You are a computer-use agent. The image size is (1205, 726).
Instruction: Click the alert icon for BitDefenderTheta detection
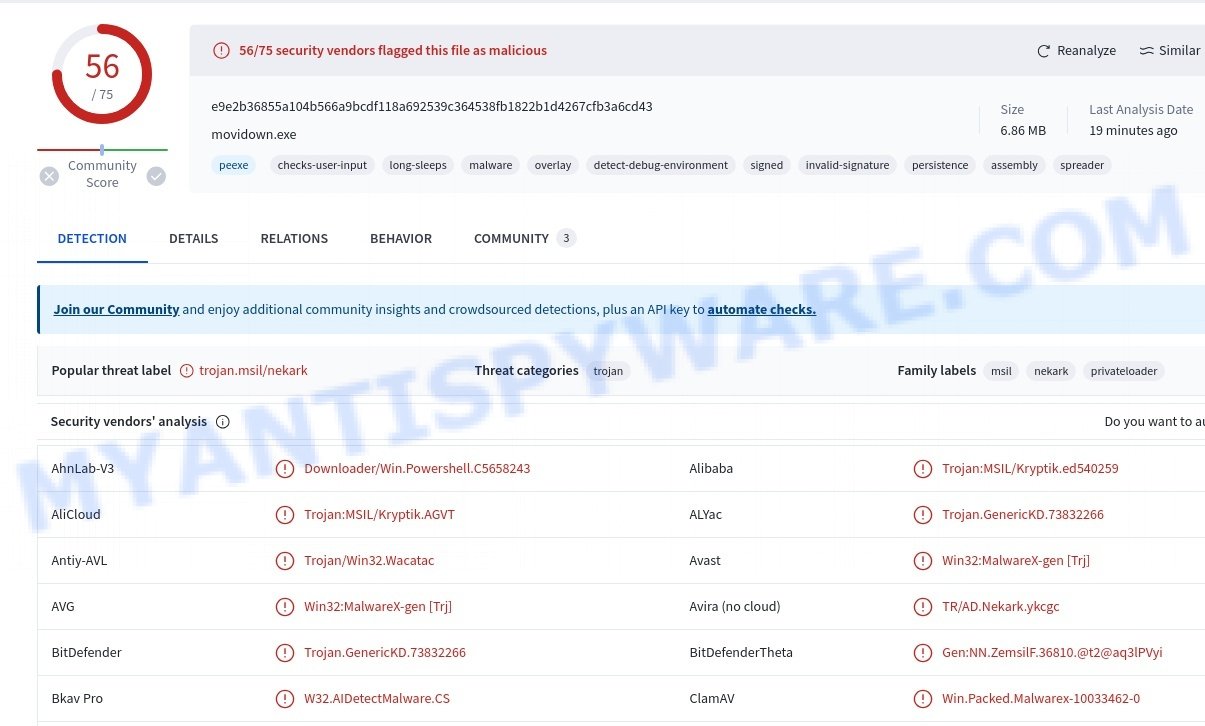923,653
